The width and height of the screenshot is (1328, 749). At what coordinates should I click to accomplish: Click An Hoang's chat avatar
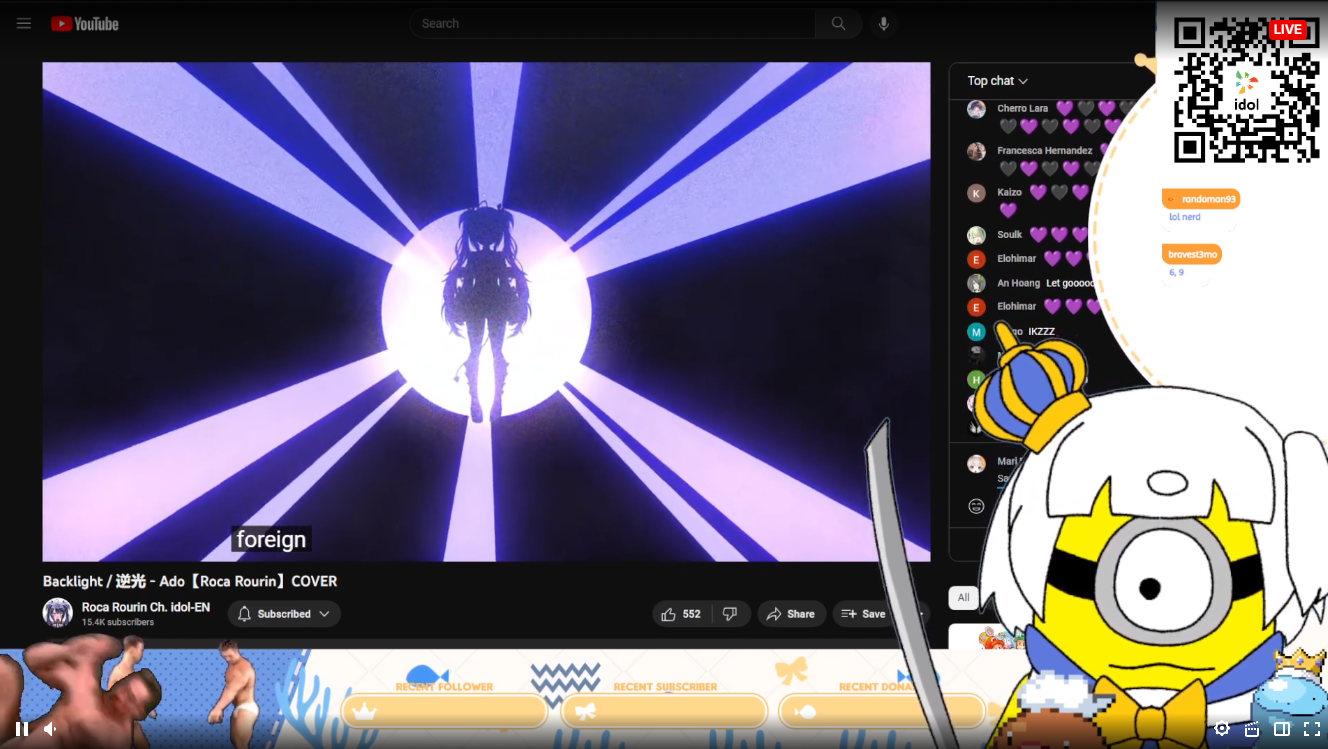pos(977,283)
